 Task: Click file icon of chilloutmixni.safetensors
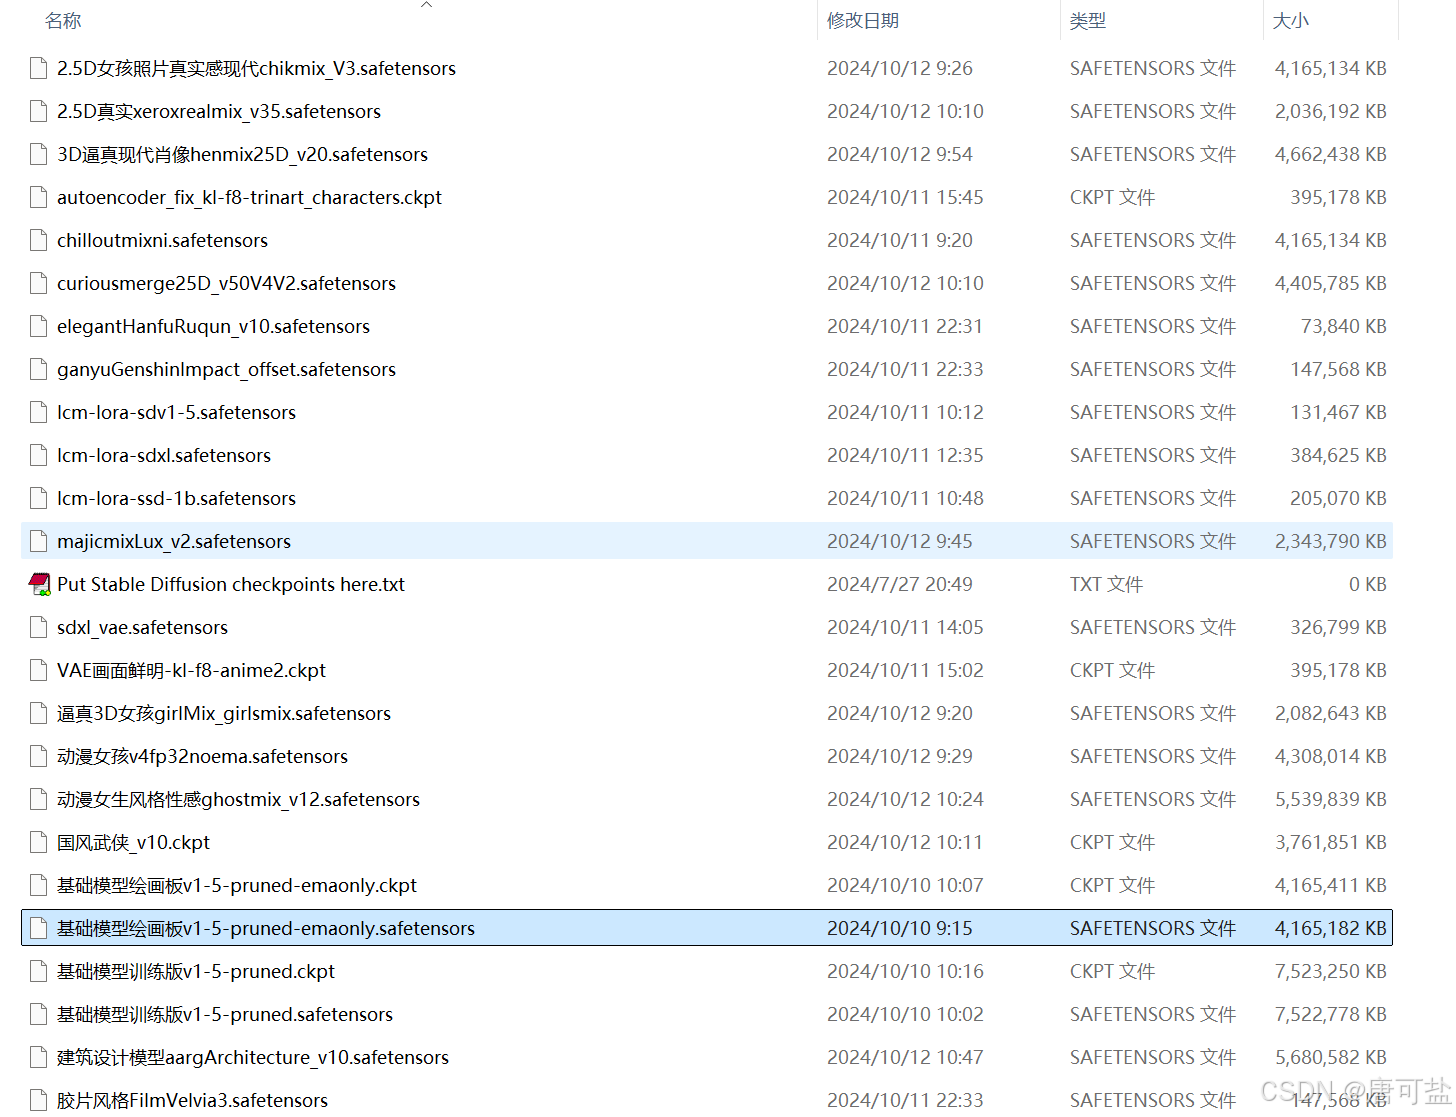[x=39, y=240]
